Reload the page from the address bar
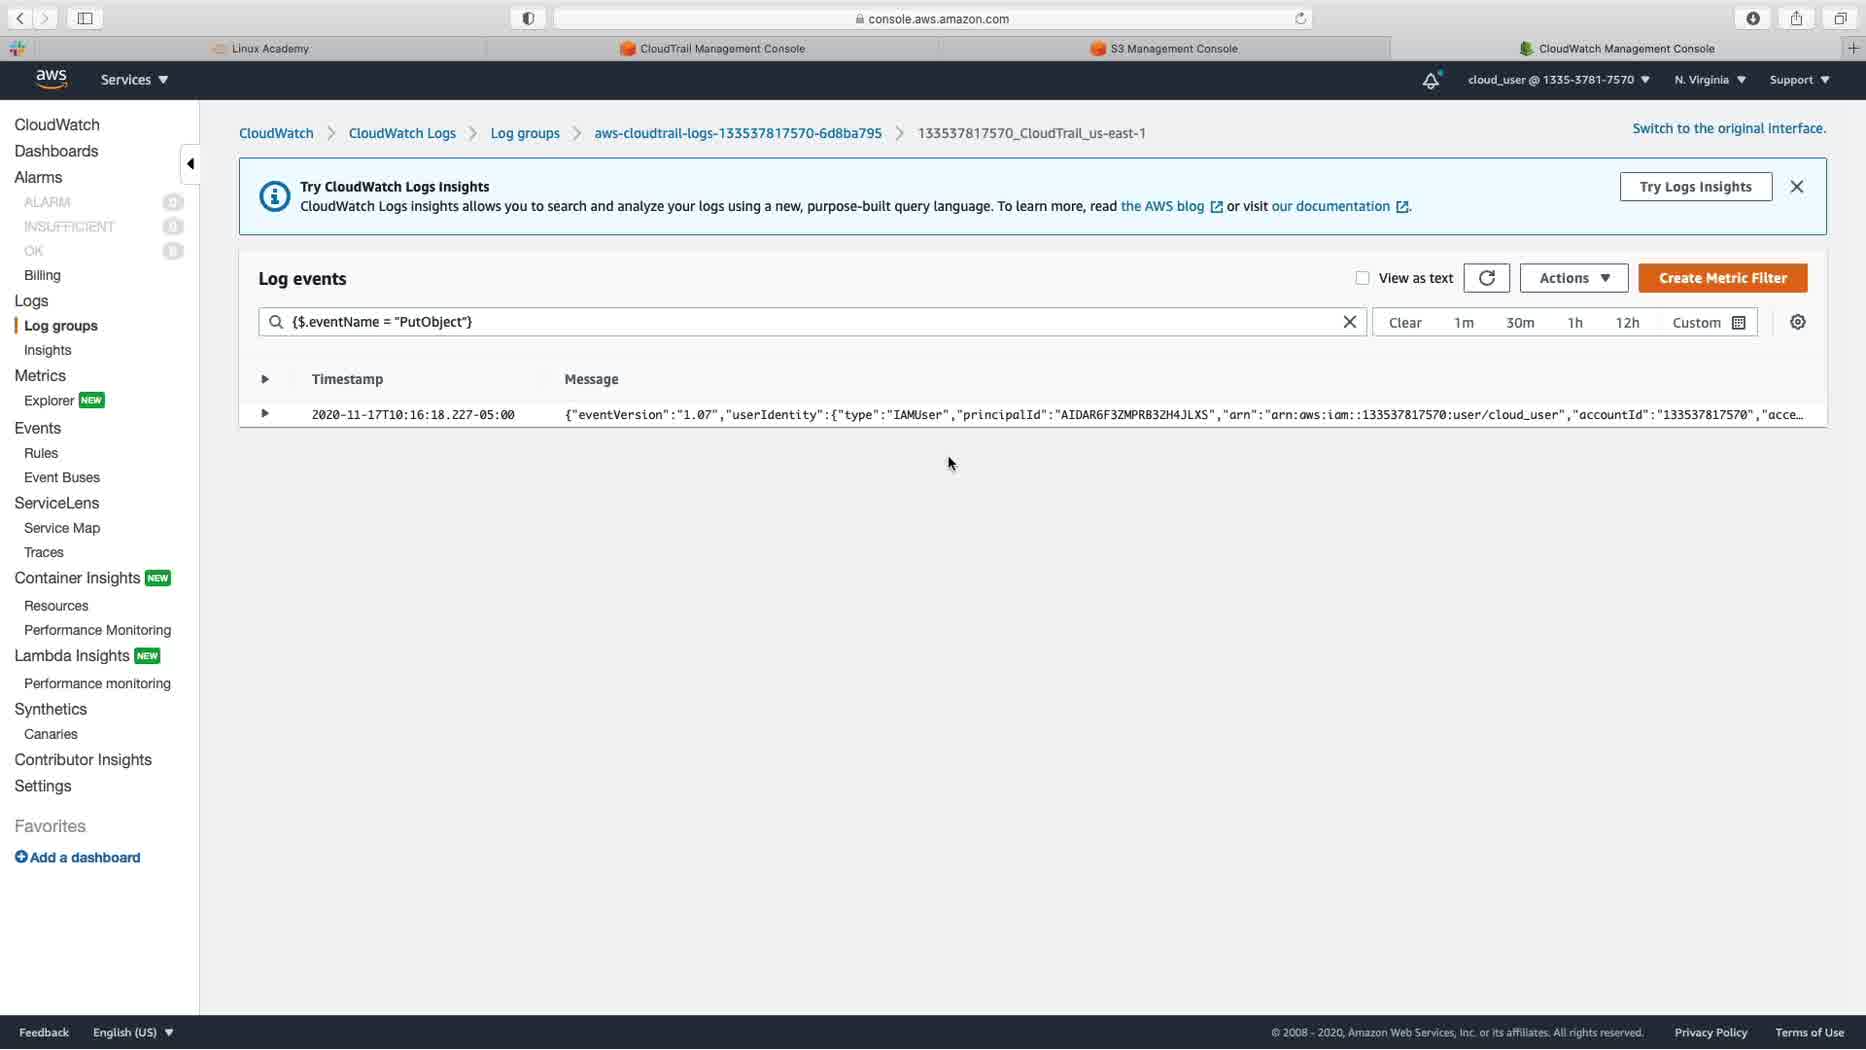 coord(1300,18)
